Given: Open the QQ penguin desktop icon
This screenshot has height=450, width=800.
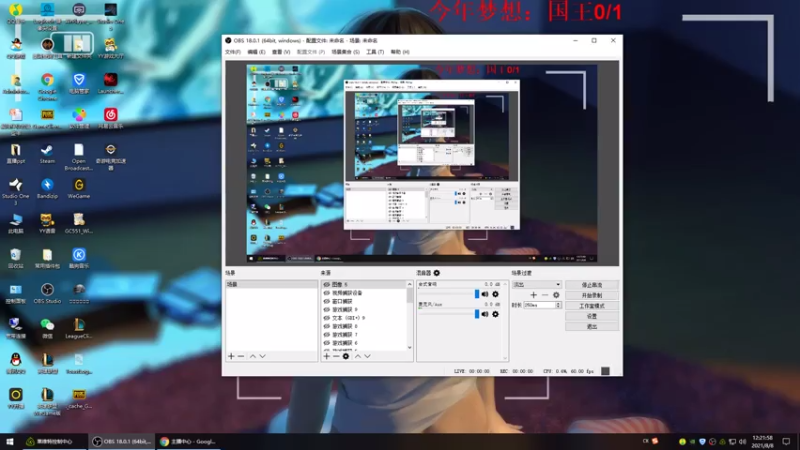Looking at the screenshot, I should (x=16, y=363).
